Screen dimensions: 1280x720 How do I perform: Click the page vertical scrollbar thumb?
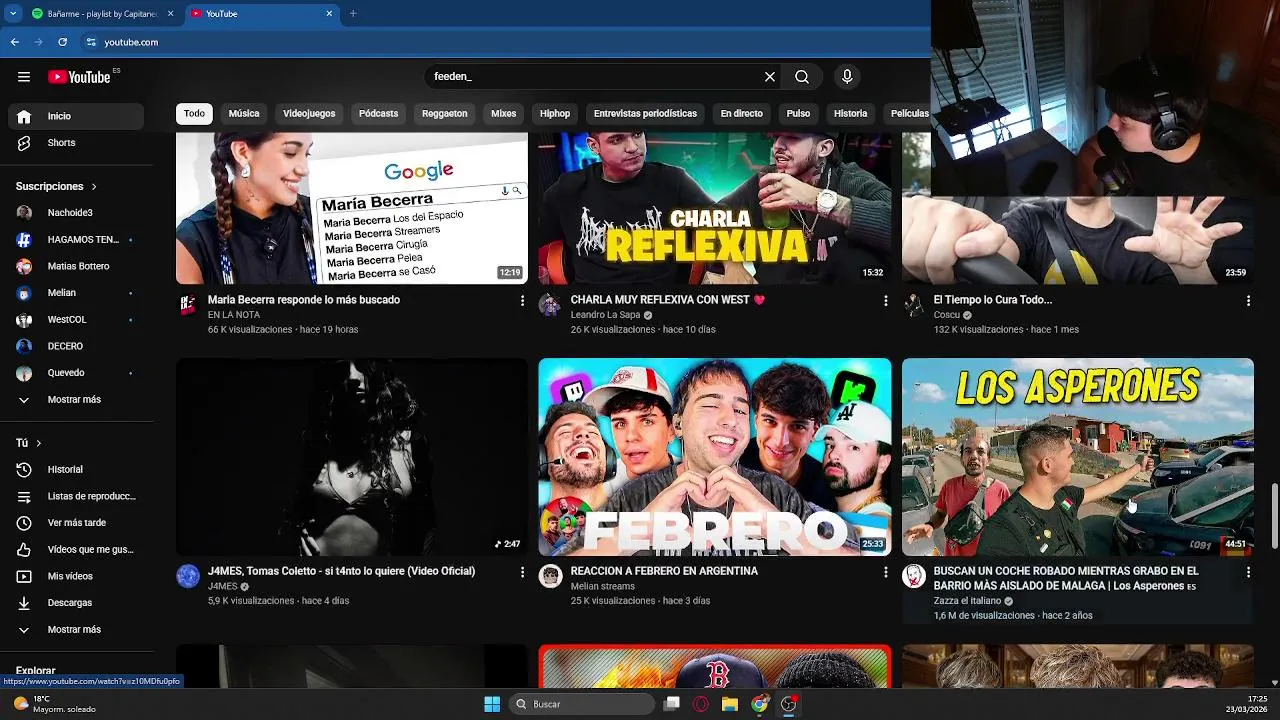(1274, 517)
